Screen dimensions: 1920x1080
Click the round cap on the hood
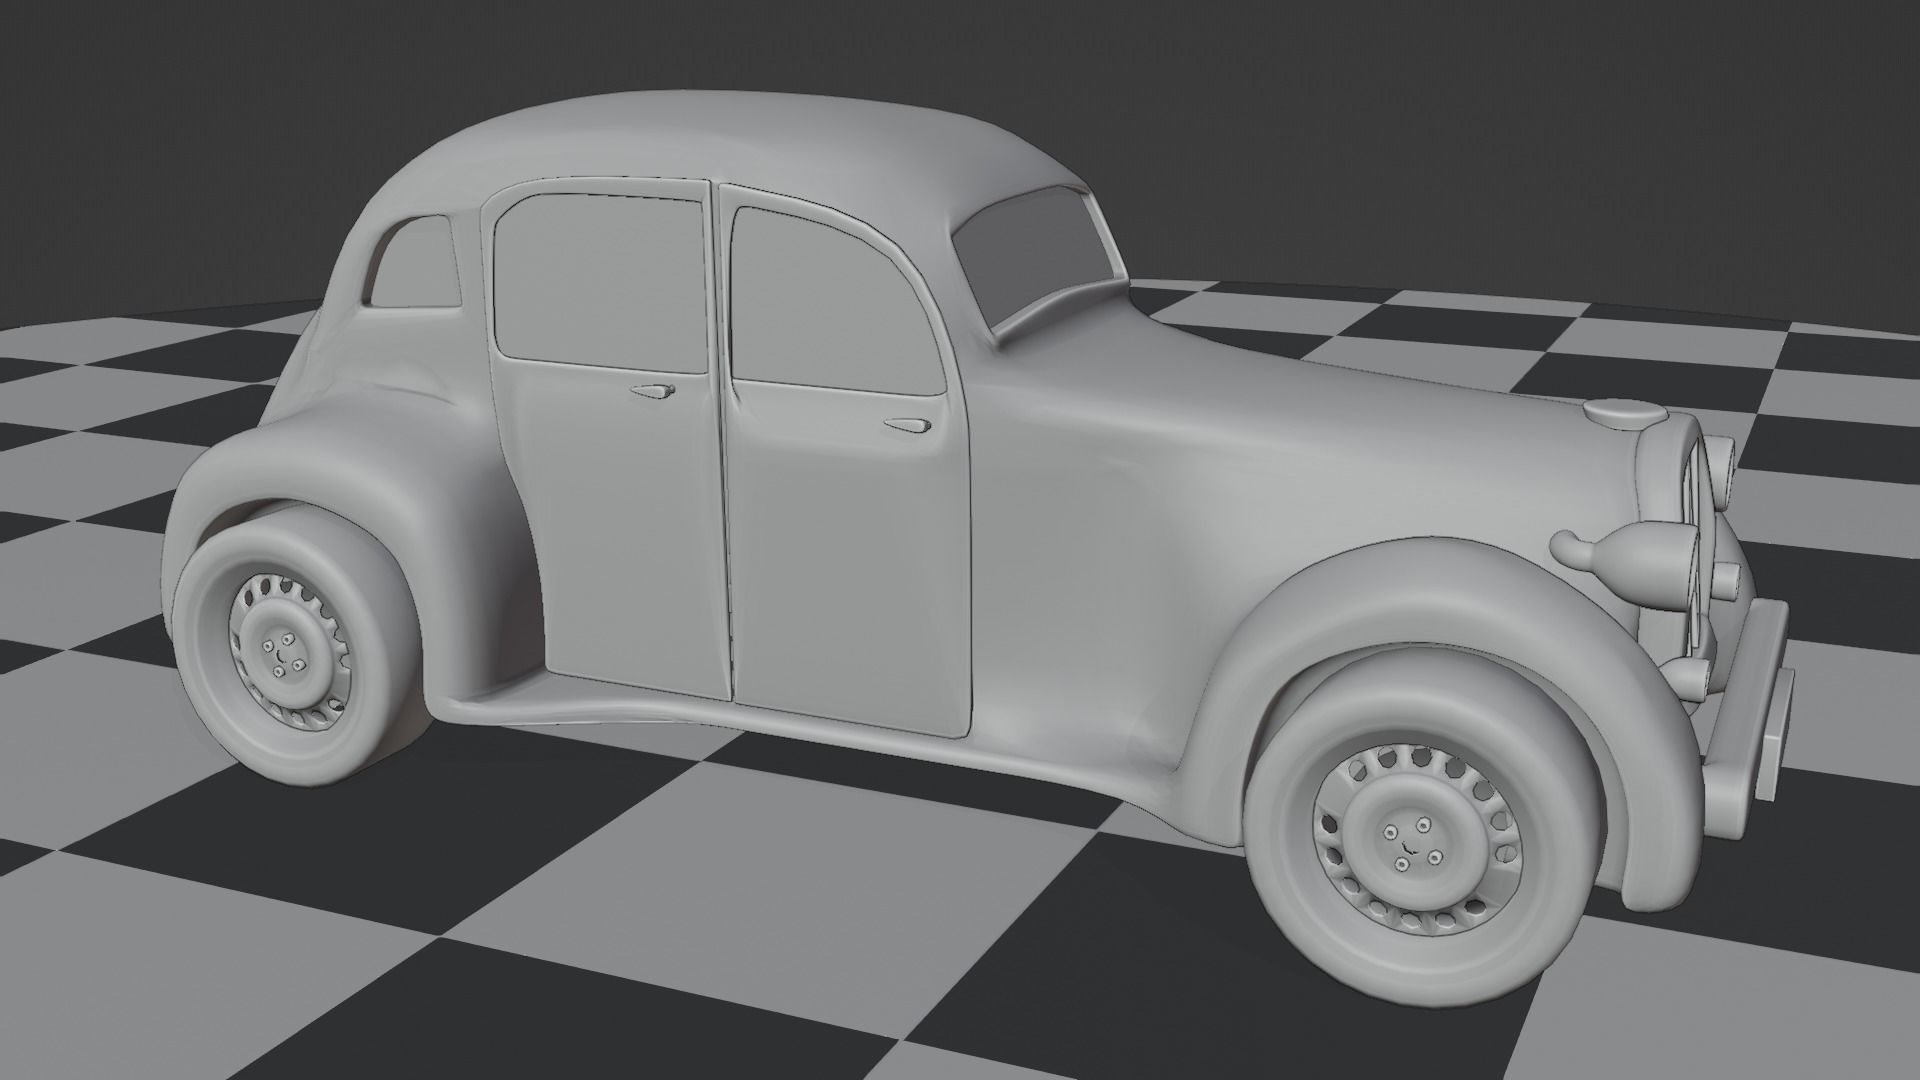(x=1625, y=411)
